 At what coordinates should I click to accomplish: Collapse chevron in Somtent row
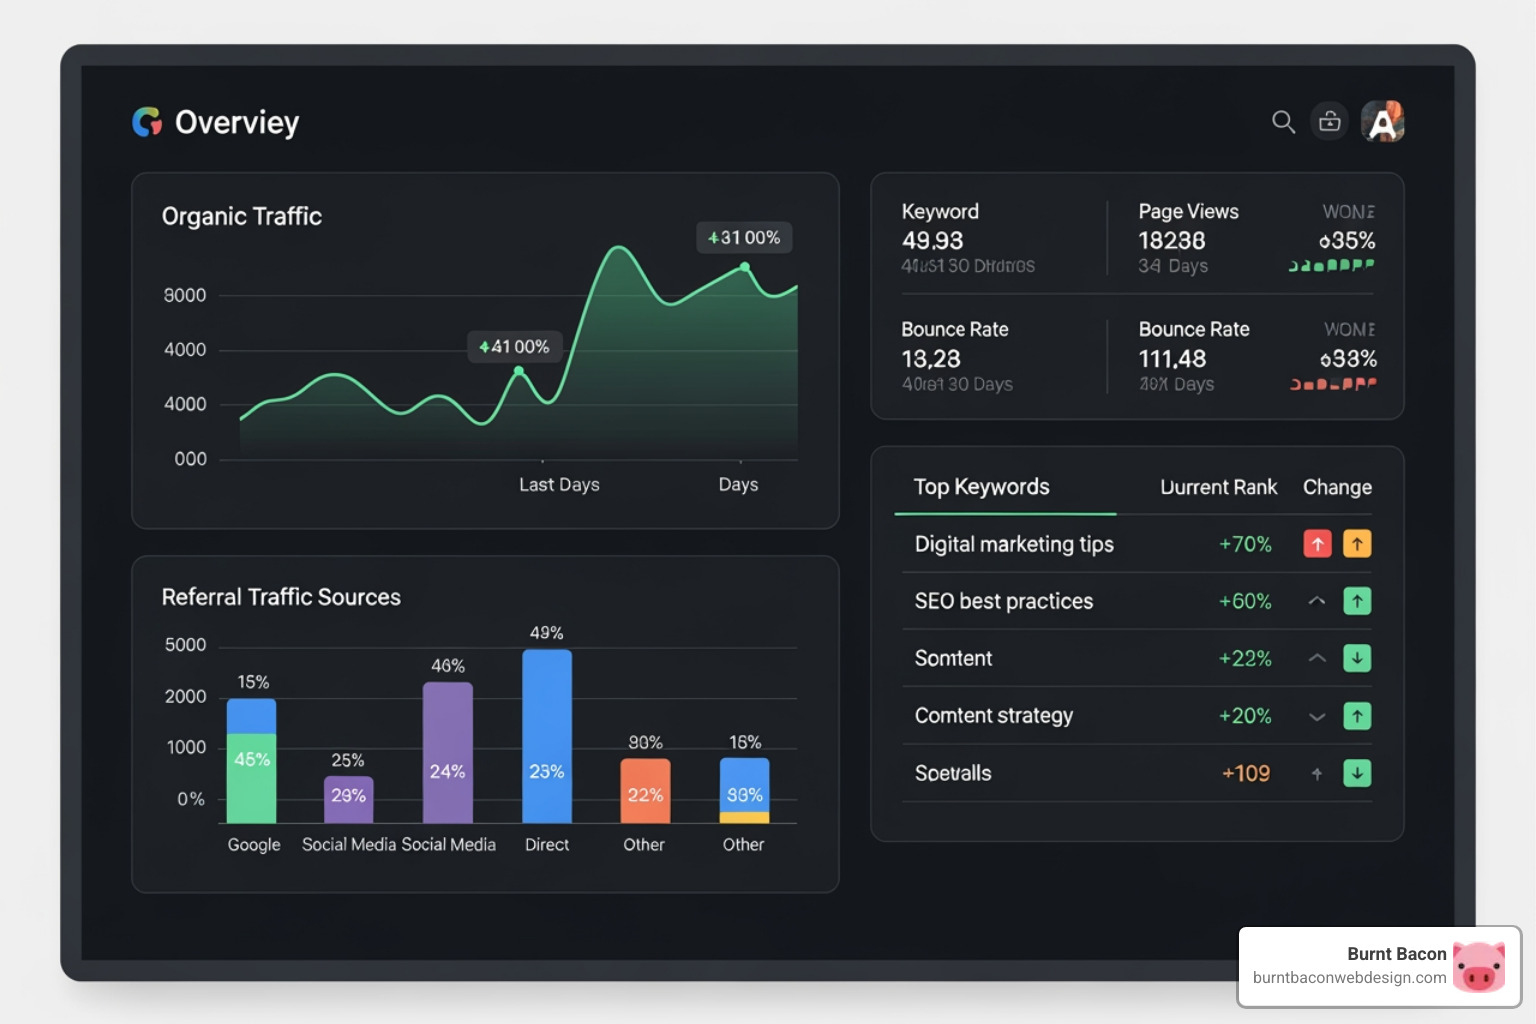pyautogui.click(x=1317, y=658)
